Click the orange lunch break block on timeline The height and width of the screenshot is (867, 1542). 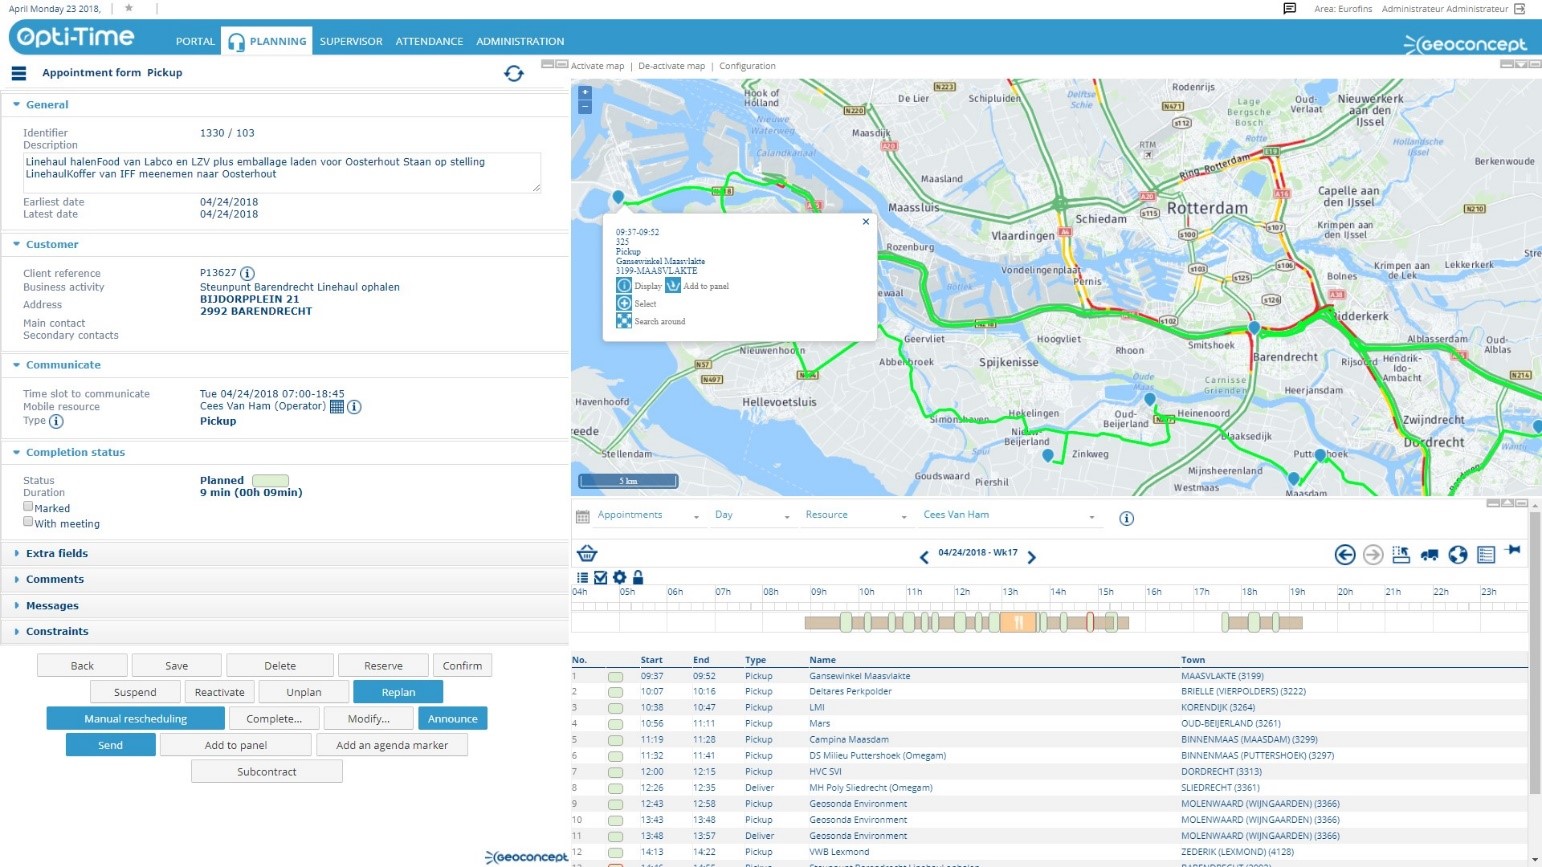pyautogui.click(x=1017, y=622)
